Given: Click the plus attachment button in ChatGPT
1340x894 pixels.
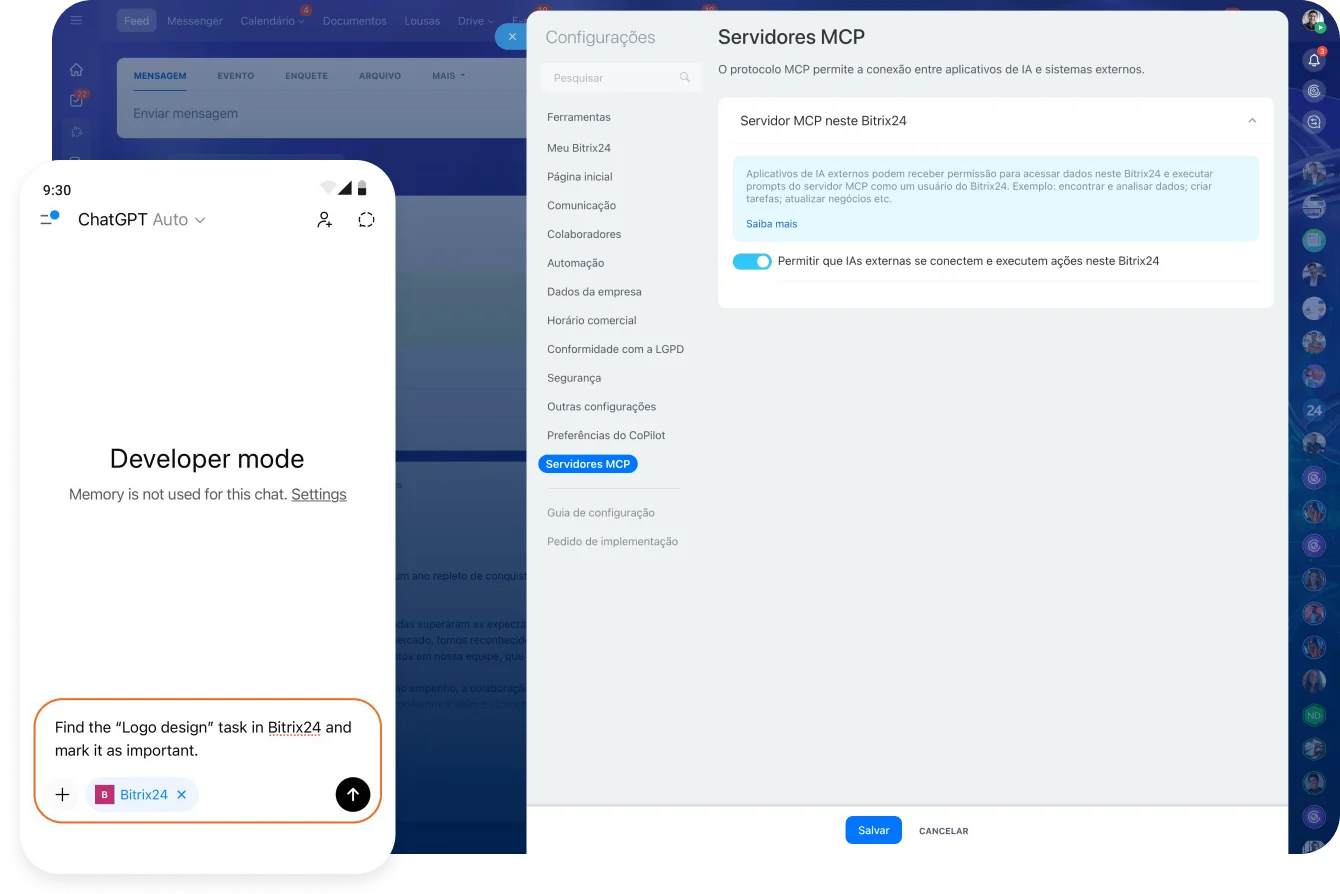Looking at the screenshot, I should 62,795.
